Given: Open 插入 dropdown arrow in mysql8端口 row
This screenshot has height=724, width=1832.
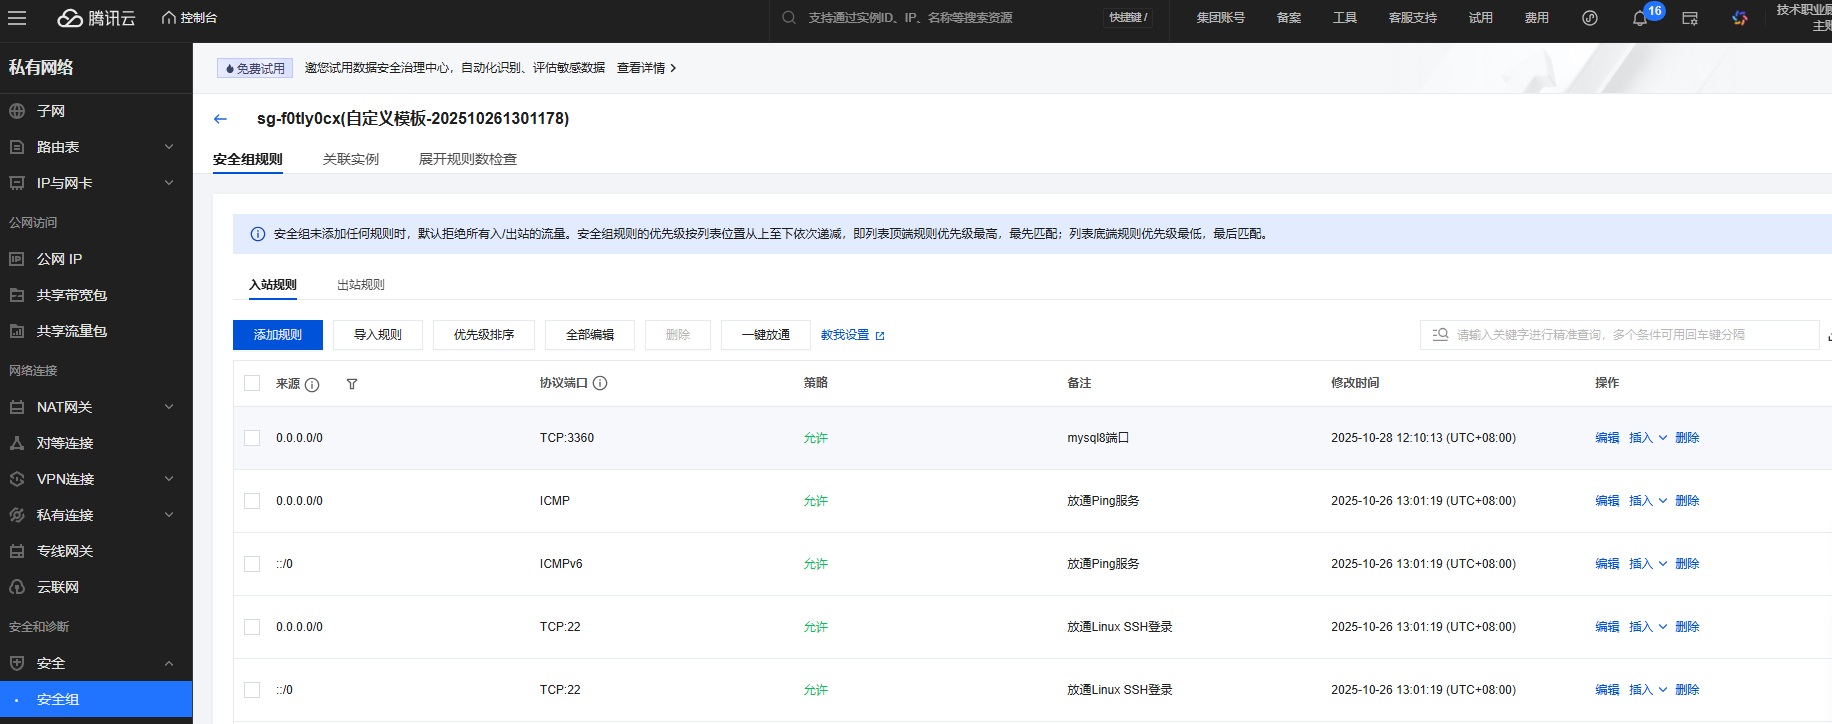Looking at the screenshot, I should (1663, 438).
